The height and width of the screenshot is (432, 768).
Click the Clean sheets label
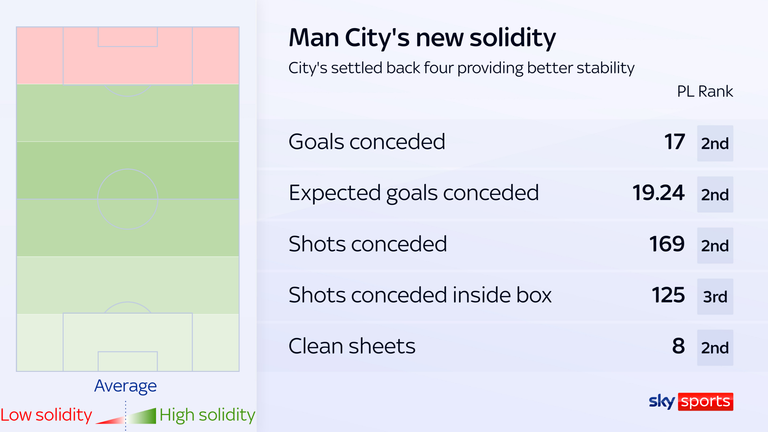point(351,346)
